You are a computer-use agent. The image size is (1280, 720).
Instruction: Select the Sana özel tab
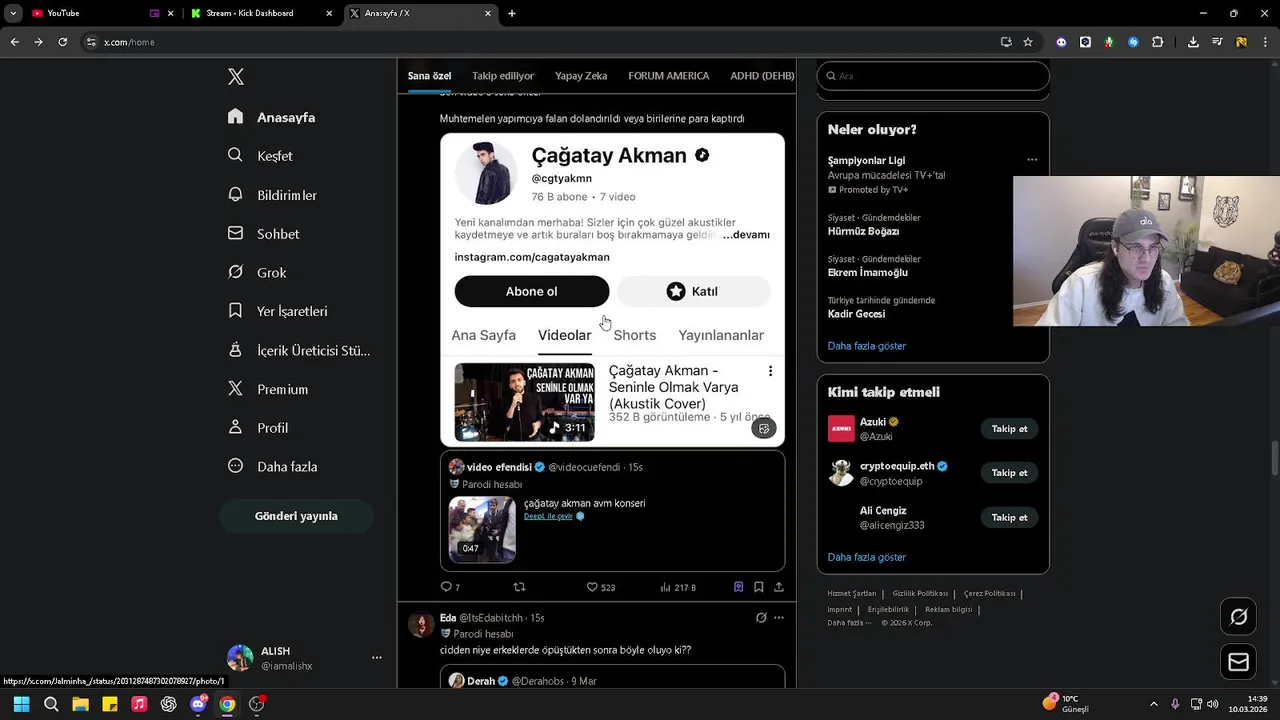(x=429, y=76)
